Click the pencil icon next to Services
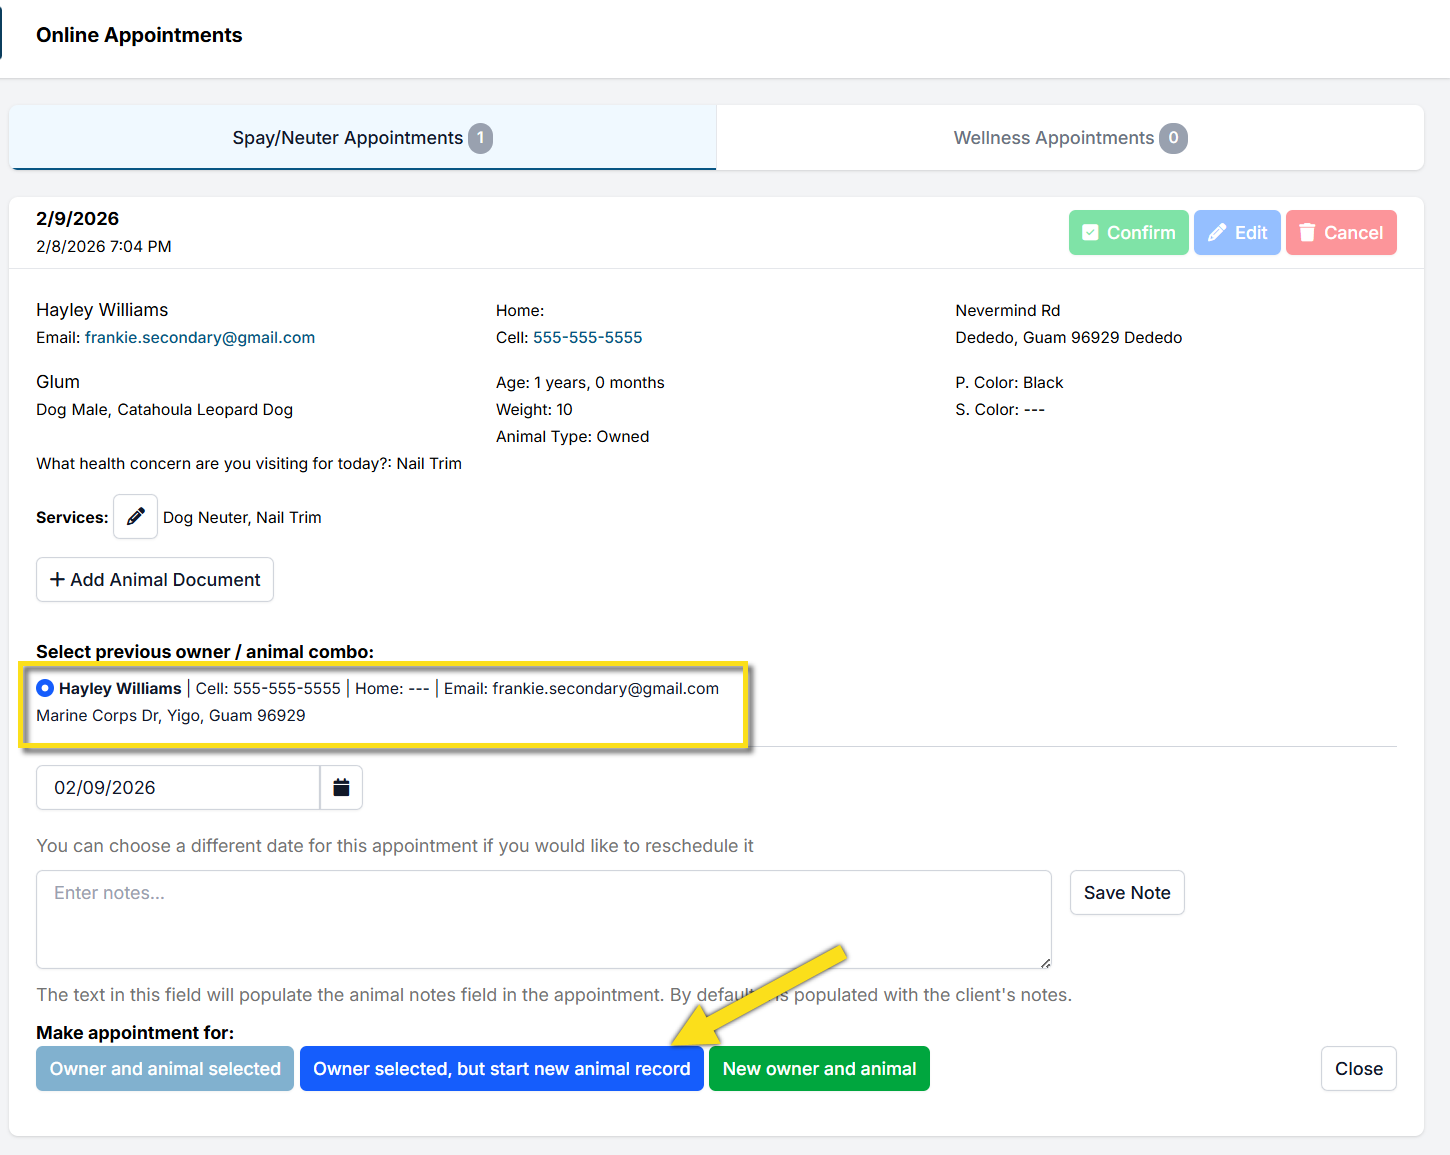The image size is (1450, 1155). tap(135, 517)
